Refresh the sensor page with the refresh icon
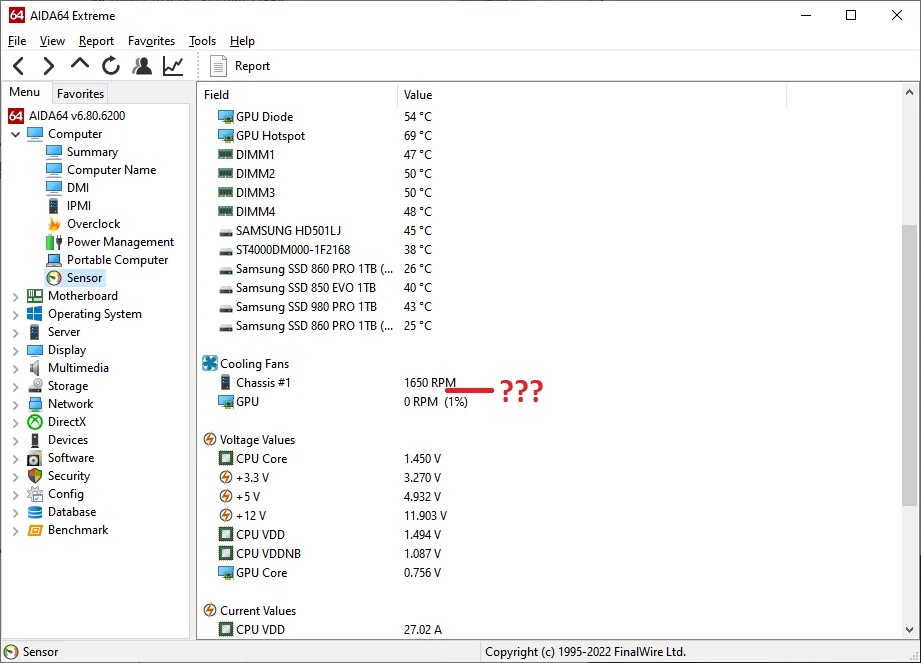The height and width of the screenshot is (663, 921). (x=110, y=66)
